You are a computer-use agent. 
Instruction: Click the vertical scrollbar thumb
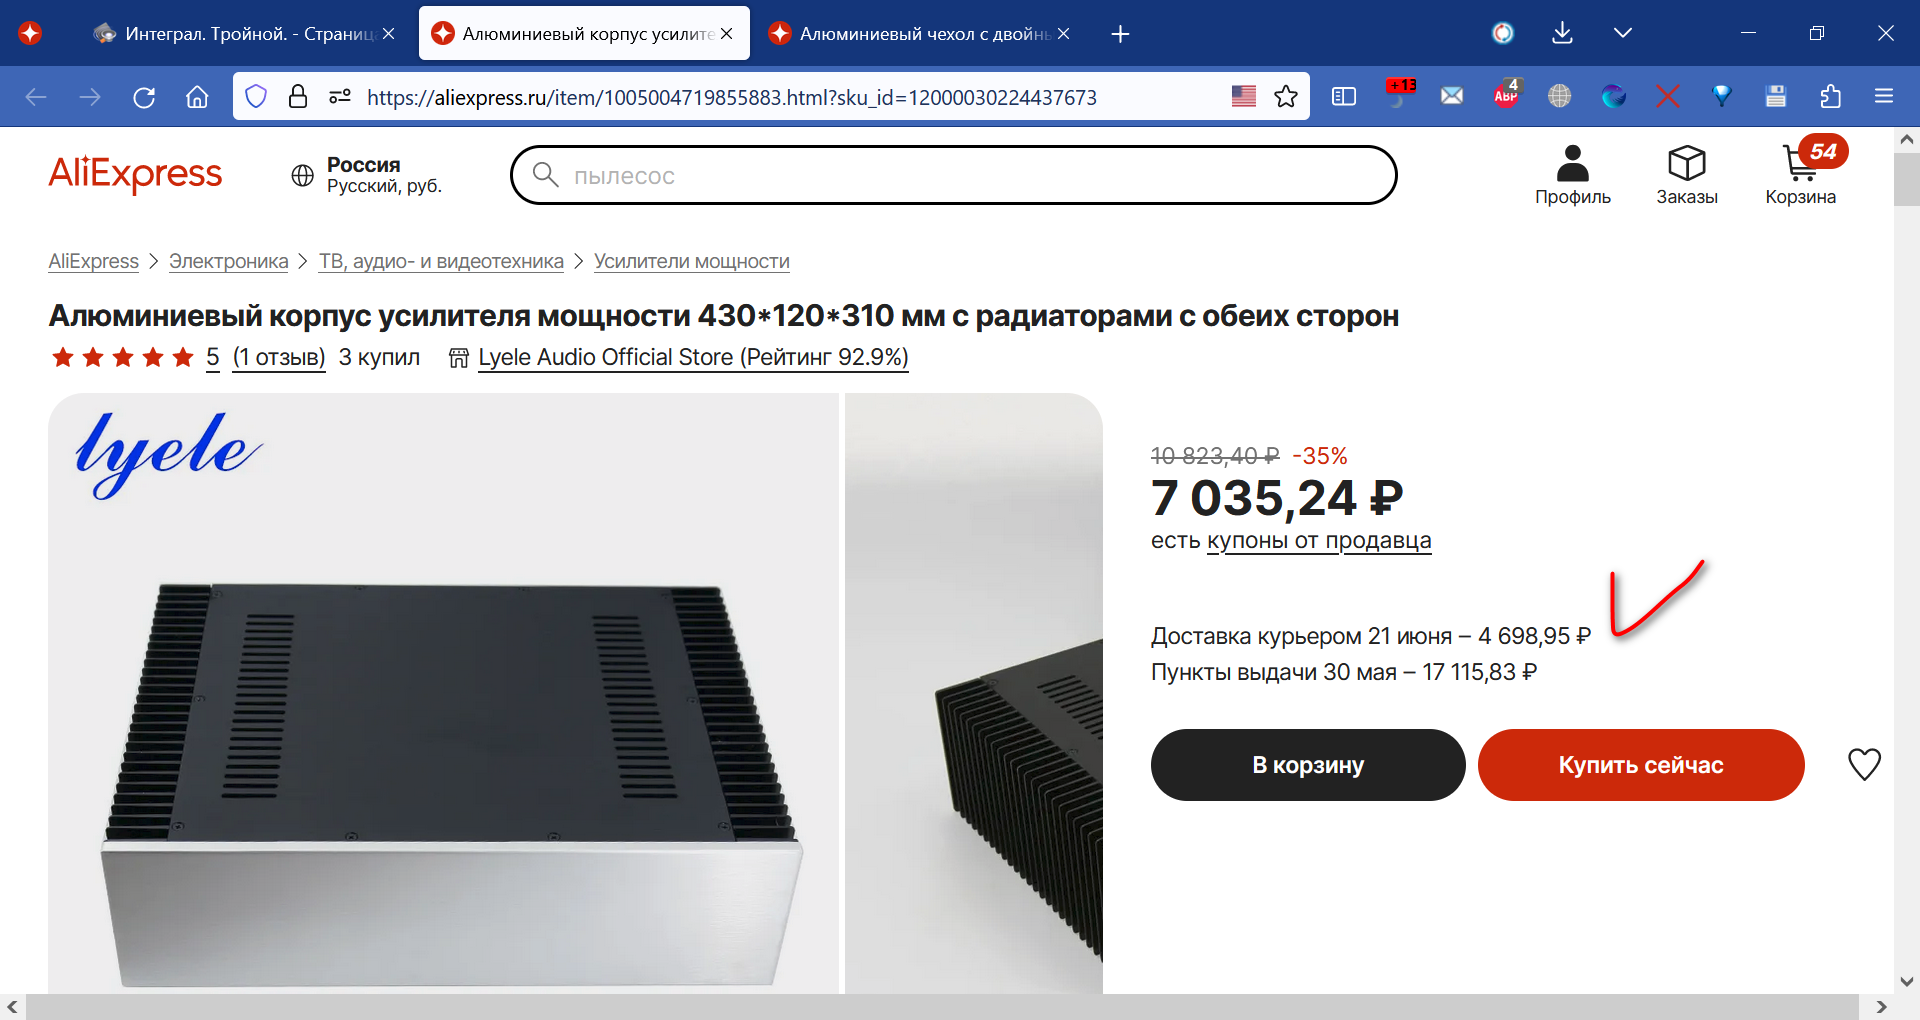[x=1906, y=180]
